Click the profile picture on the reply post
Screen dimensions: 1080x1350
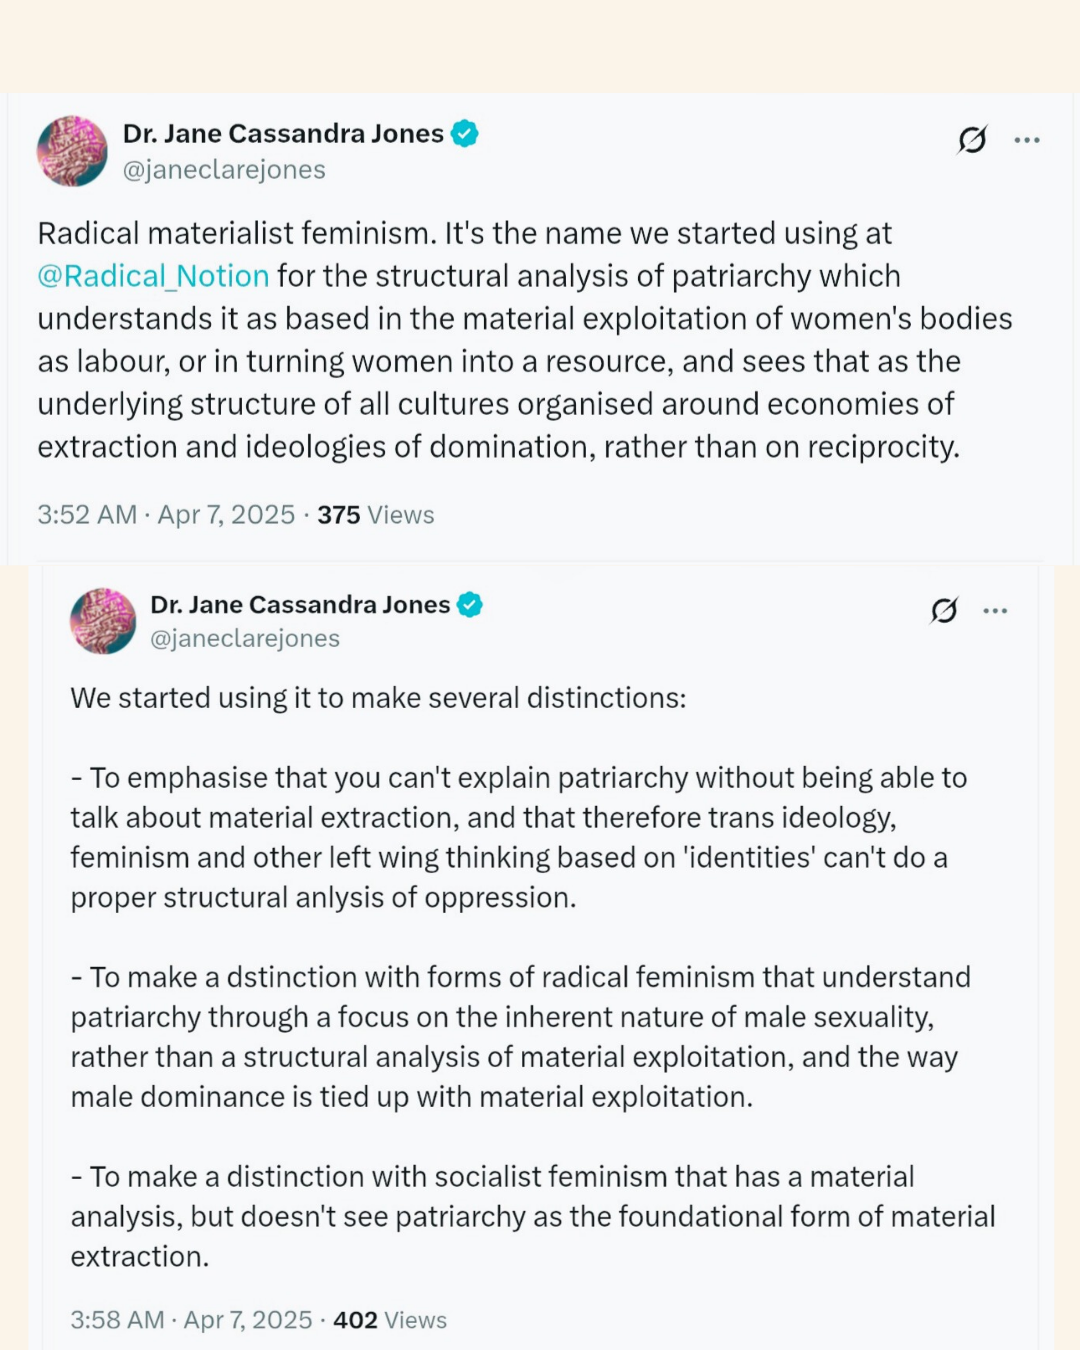pyautogui.click(x=103, y=620)
